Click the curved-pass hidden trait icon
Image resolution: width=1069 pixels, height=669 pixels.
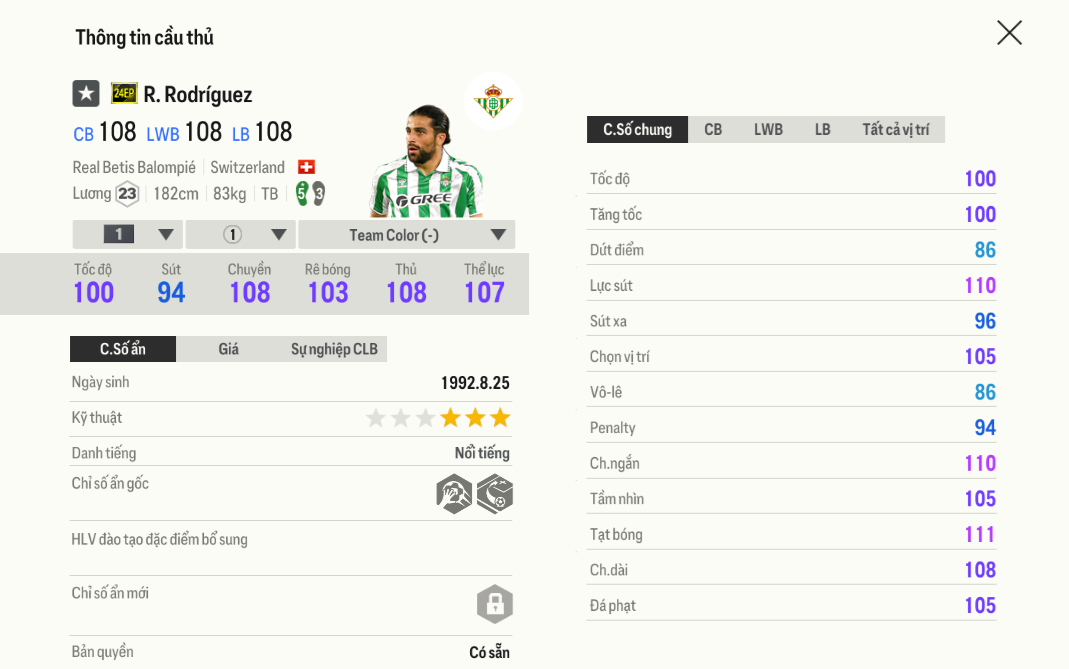tap(495, 494)
